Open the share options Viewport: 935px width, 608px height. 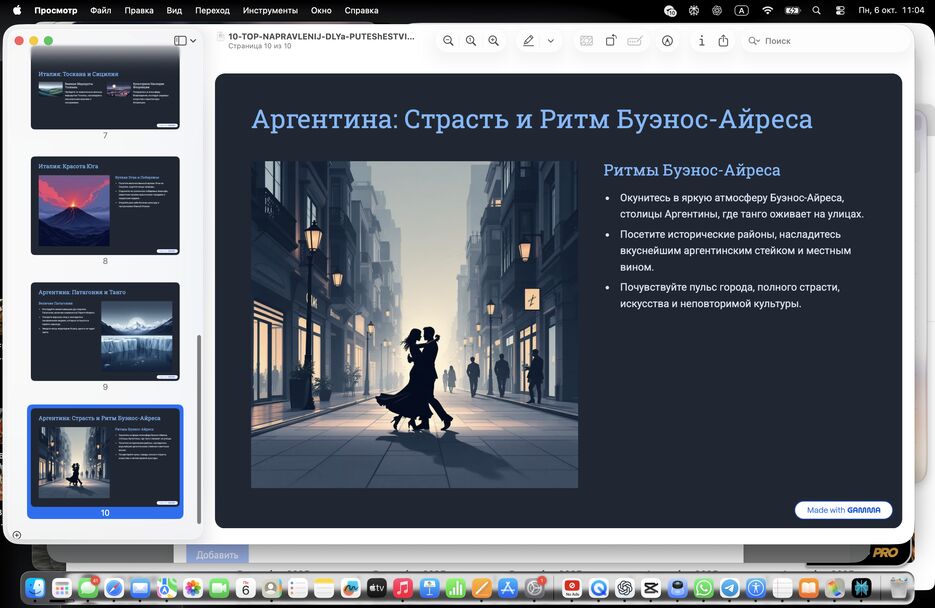coord(724,40)
